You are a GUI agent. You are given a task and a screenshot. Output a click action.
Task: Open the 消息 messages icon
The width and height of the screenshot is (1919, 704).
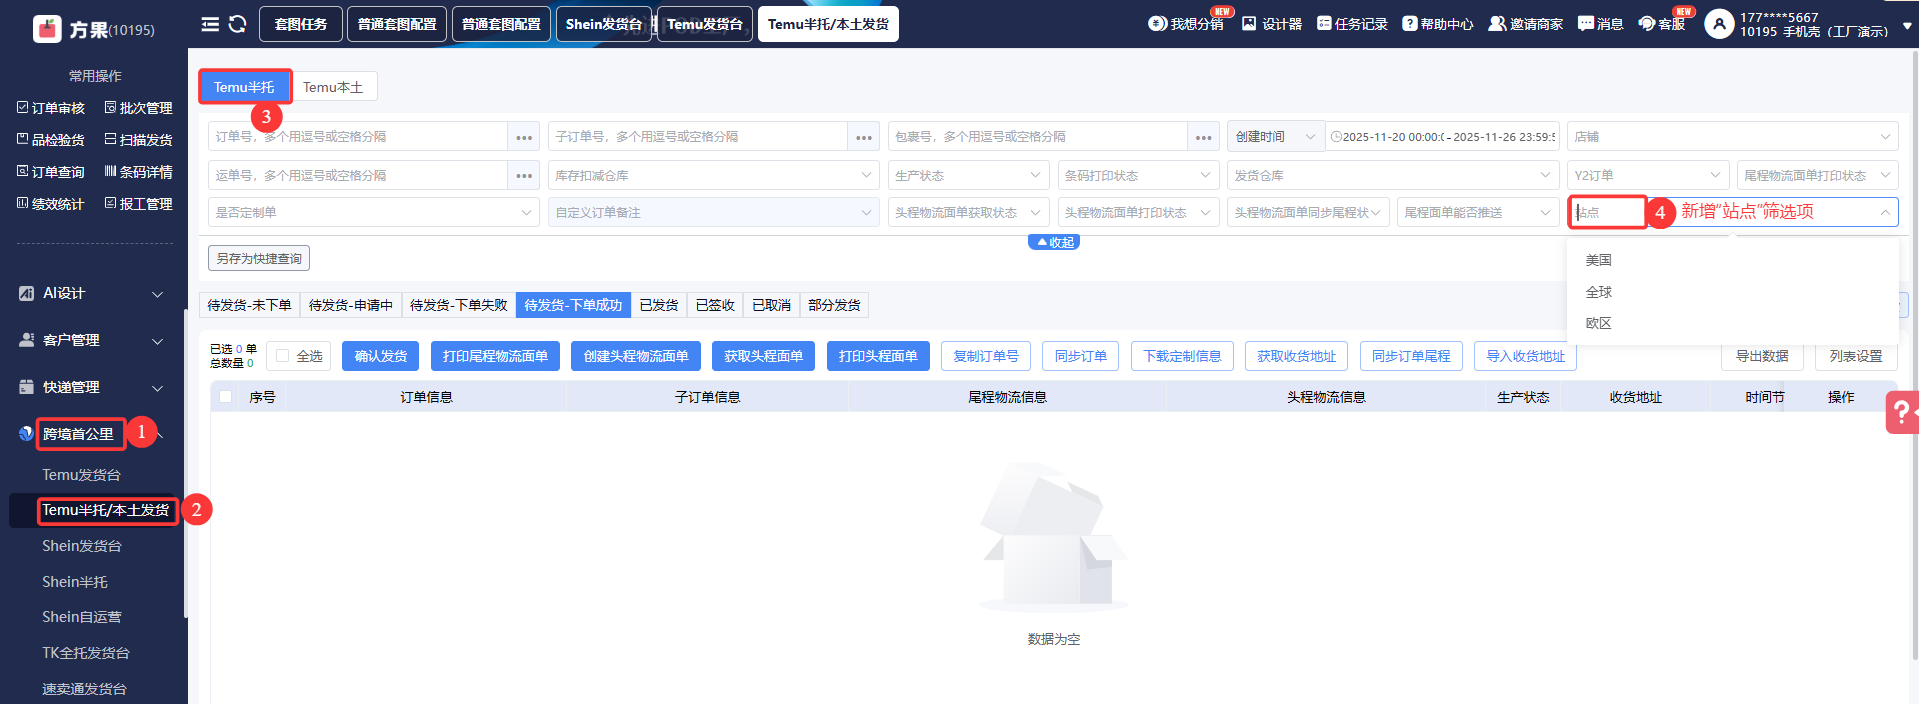pos(1586,24)
